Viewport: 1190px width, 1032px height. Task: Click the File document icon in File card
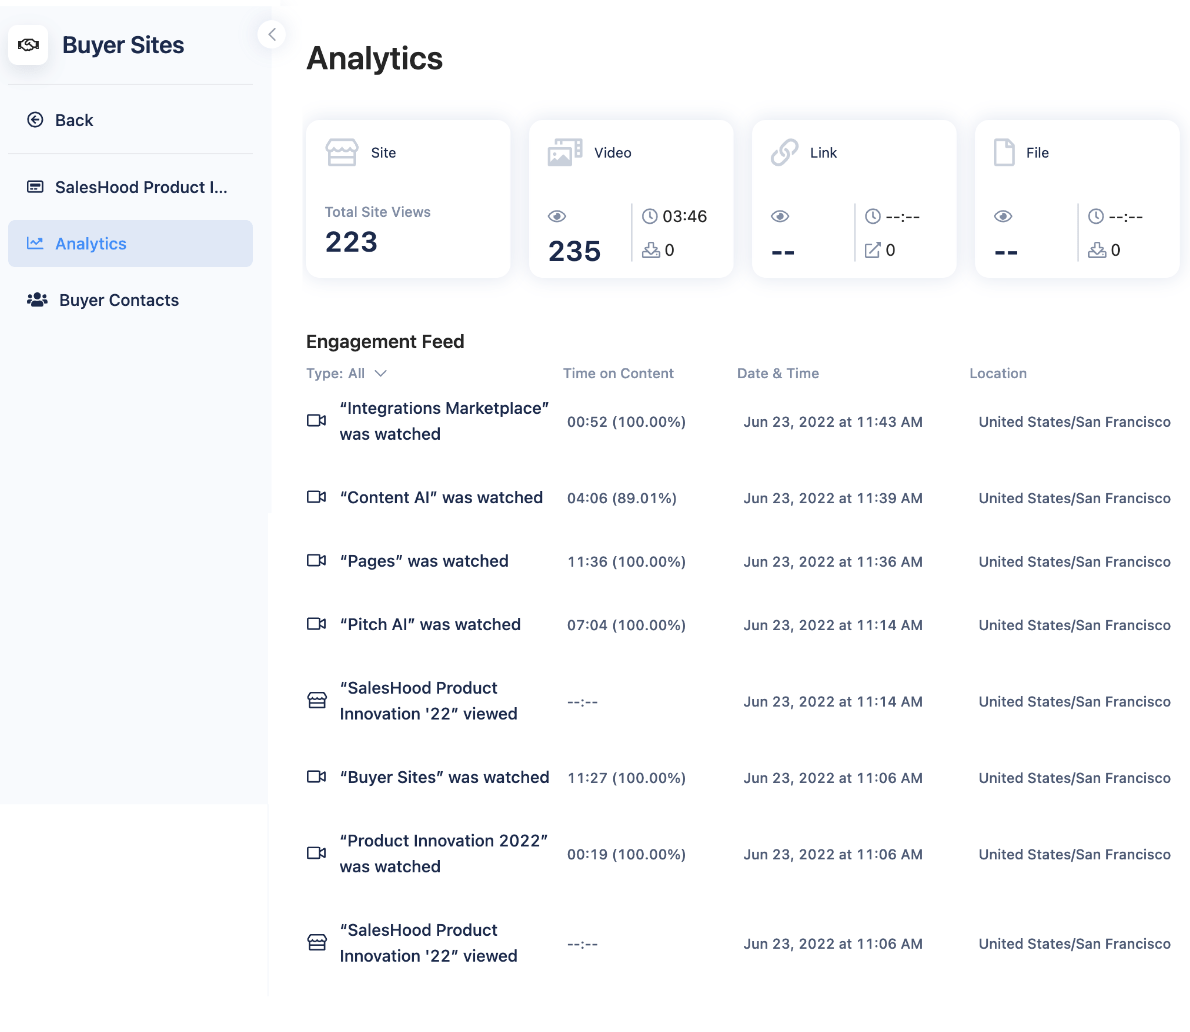tap(1004, 152)
